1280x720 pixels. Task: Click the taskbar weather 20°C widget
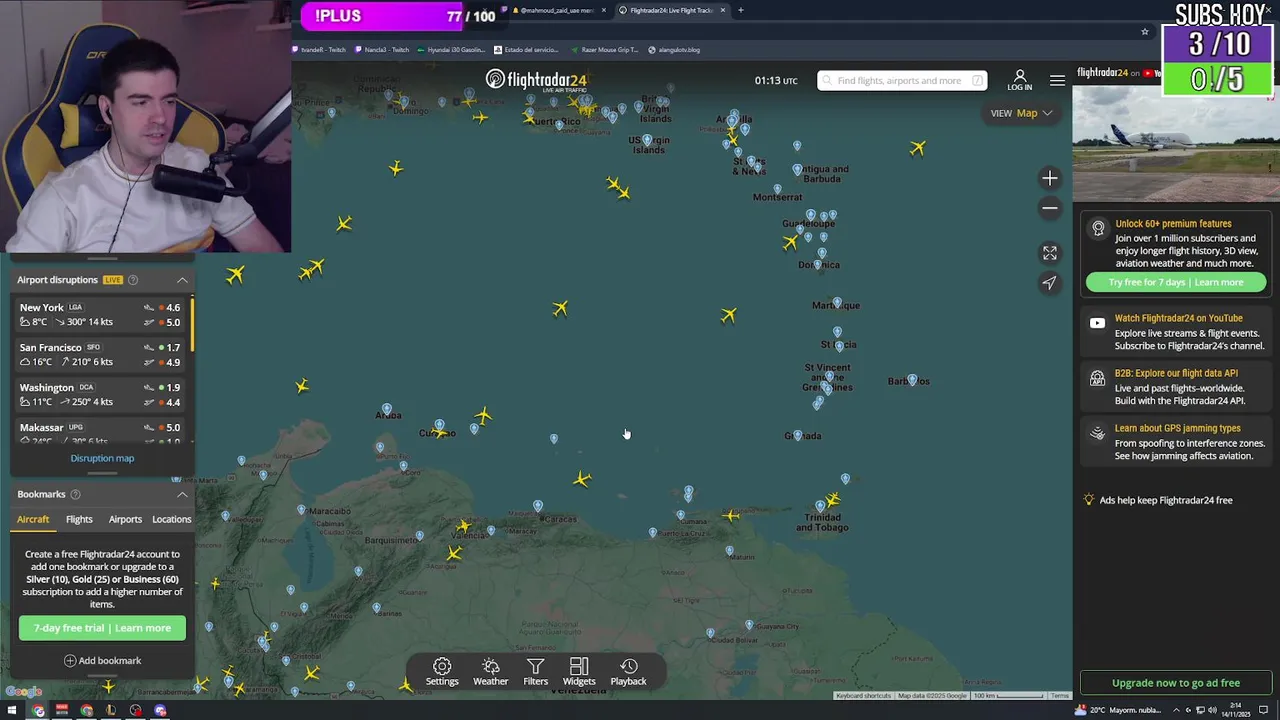tap(1117, 711)
